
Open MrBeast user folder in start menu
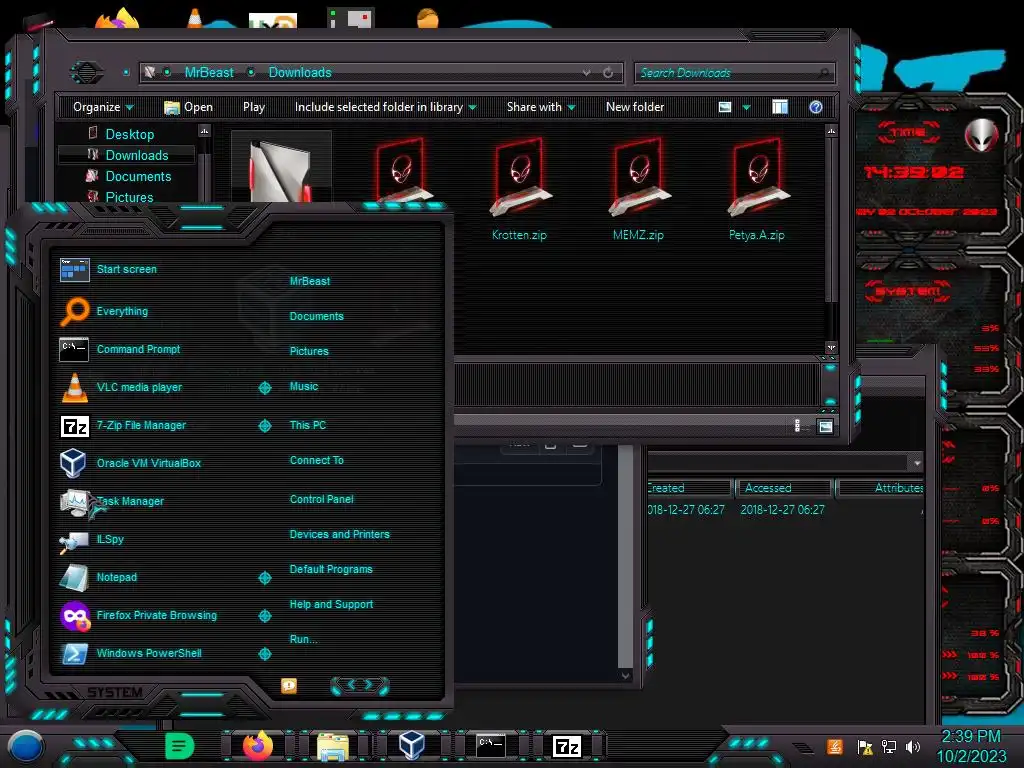(310, 281)
